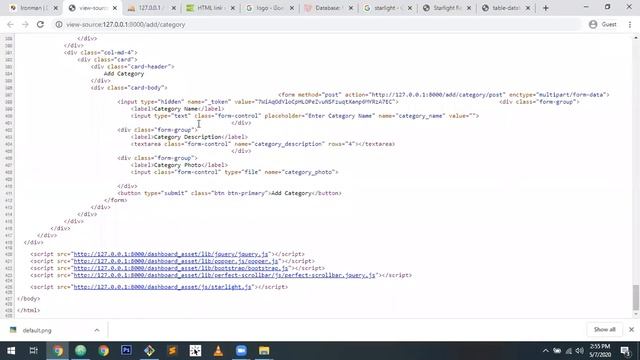This screenshot has height=360, width=640.
Task: Open Zoom from the taskbar
Action: (241, 351)
